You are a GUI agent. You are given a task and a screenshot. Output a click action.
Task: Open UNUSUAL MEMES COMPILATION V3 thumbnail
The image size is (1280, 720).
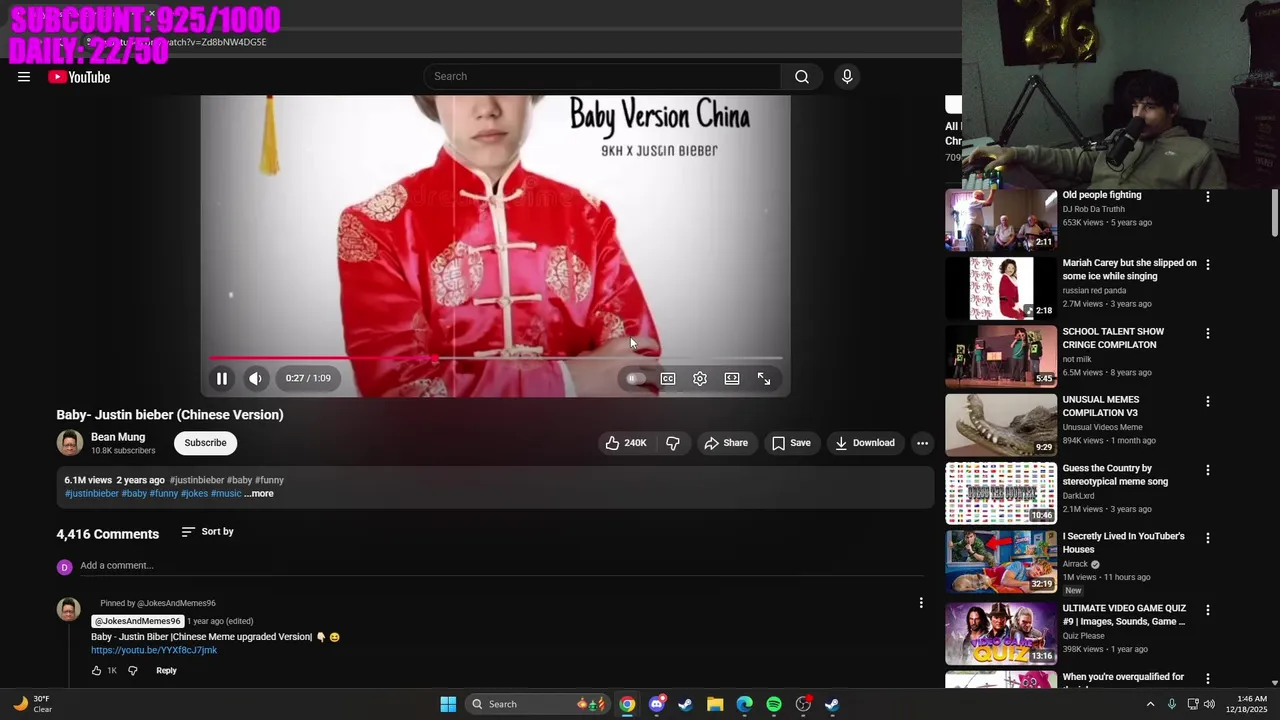(x=1001, y=424)
